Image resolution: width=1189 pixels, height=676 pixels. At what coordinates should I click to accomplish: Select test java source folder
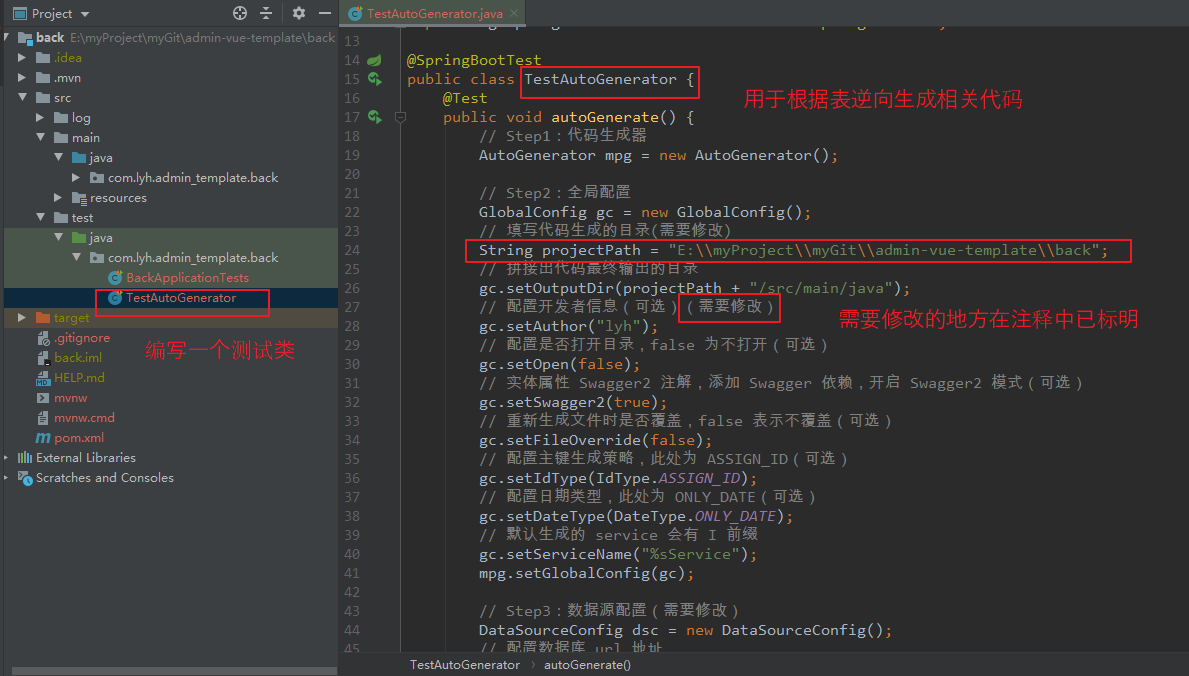(x=100, y=237)
